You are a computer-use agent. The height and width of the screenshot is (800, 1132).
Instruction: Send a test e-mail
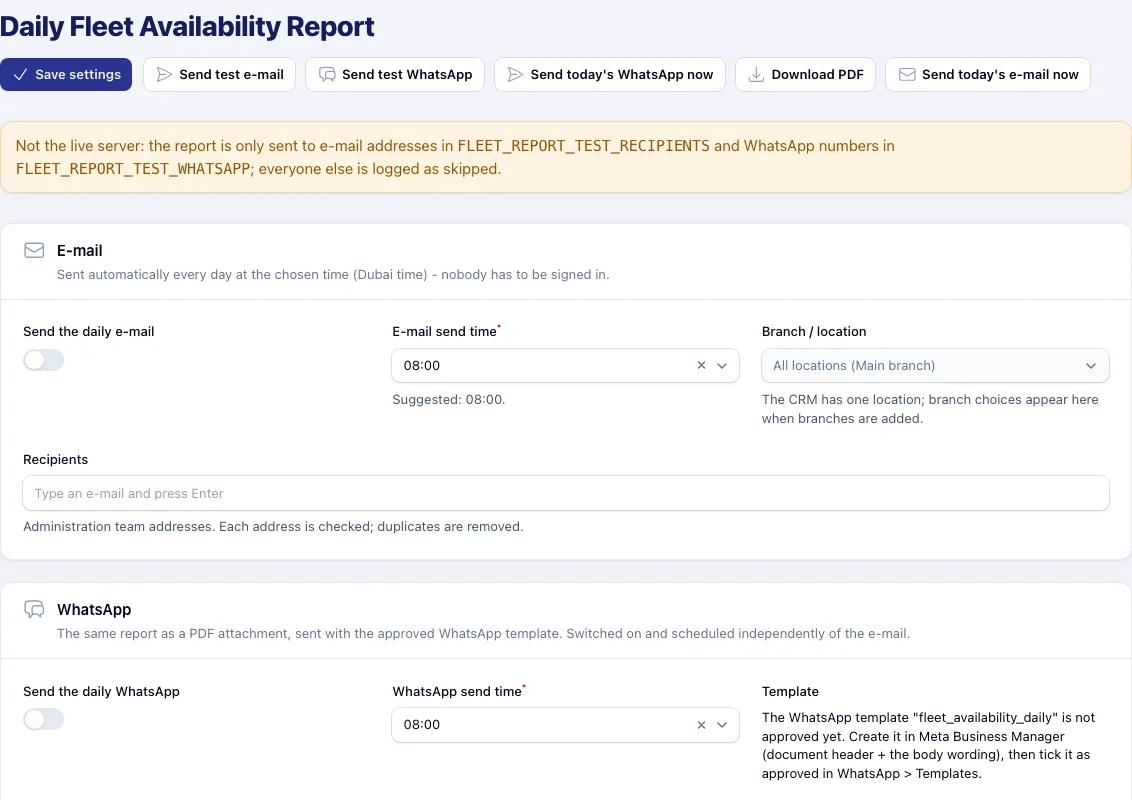coord(219,74)
